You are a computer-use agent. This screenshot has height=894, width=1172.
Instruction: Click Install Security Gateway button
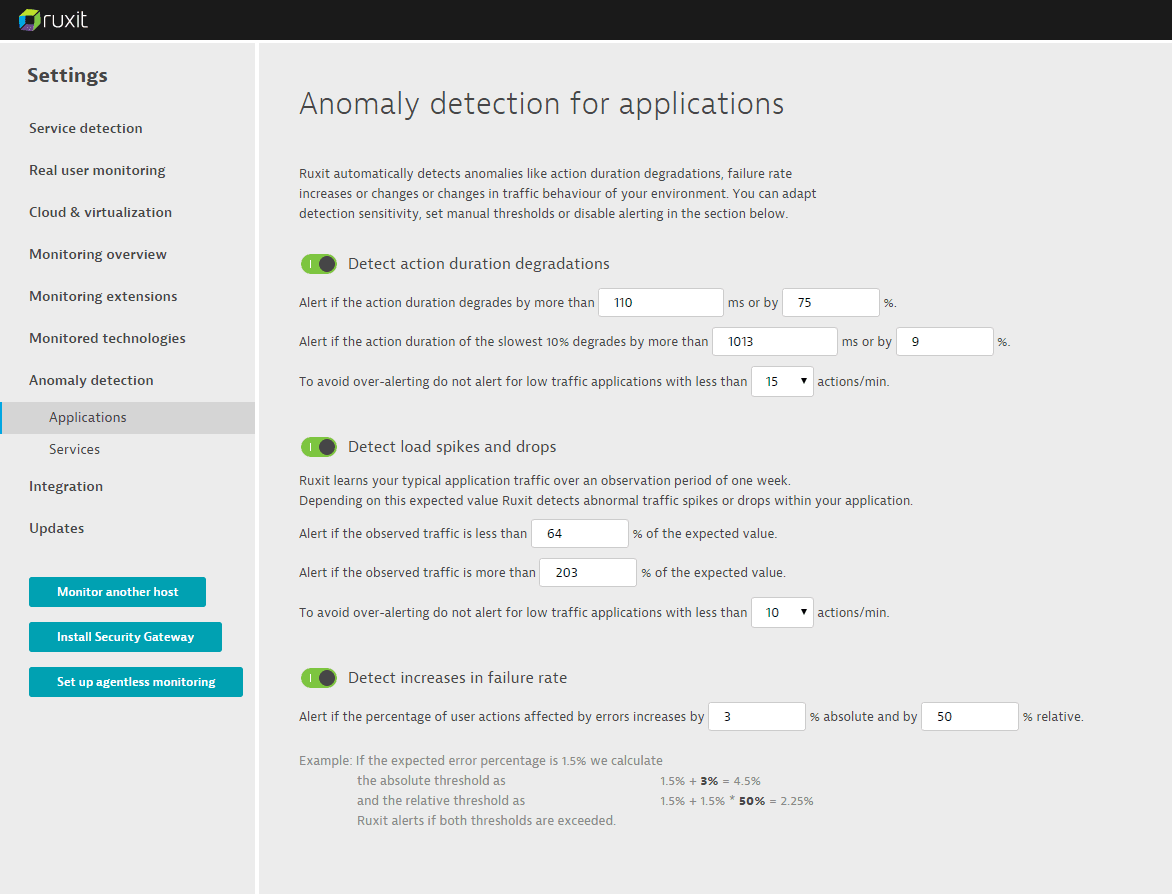(x=126, y=637)
